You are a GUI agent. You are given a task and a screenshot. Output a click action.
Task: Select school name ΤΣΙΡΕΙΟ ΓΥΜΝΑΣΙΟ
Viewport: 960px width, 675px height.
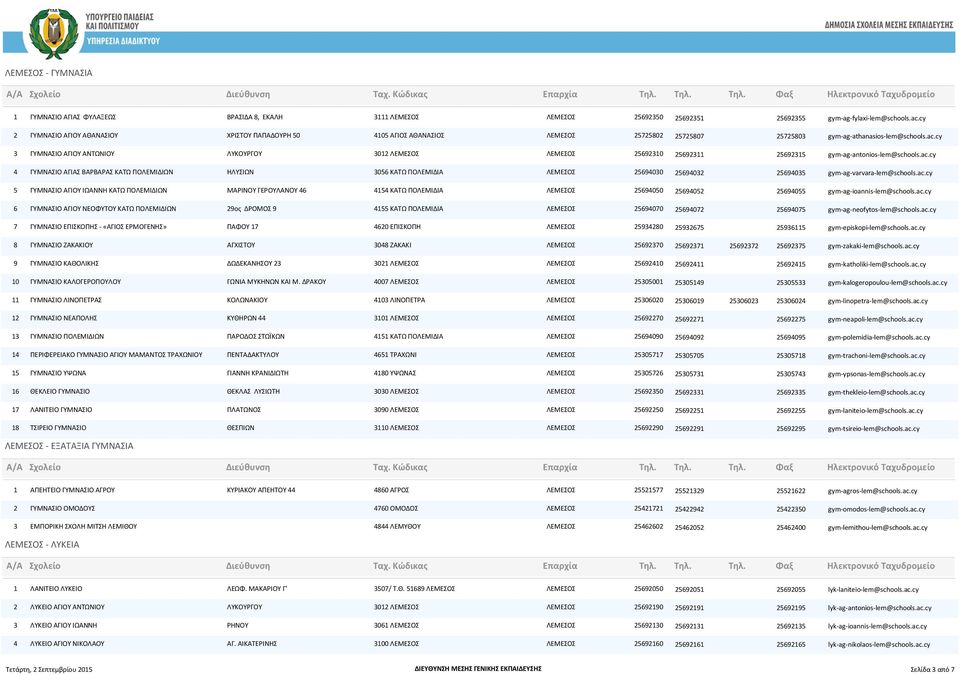click(58, 428)
